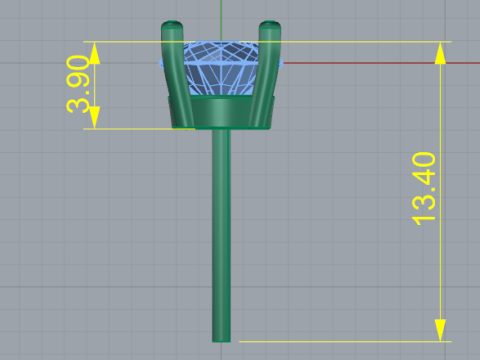Click the green basket base collar

point(221,112)
